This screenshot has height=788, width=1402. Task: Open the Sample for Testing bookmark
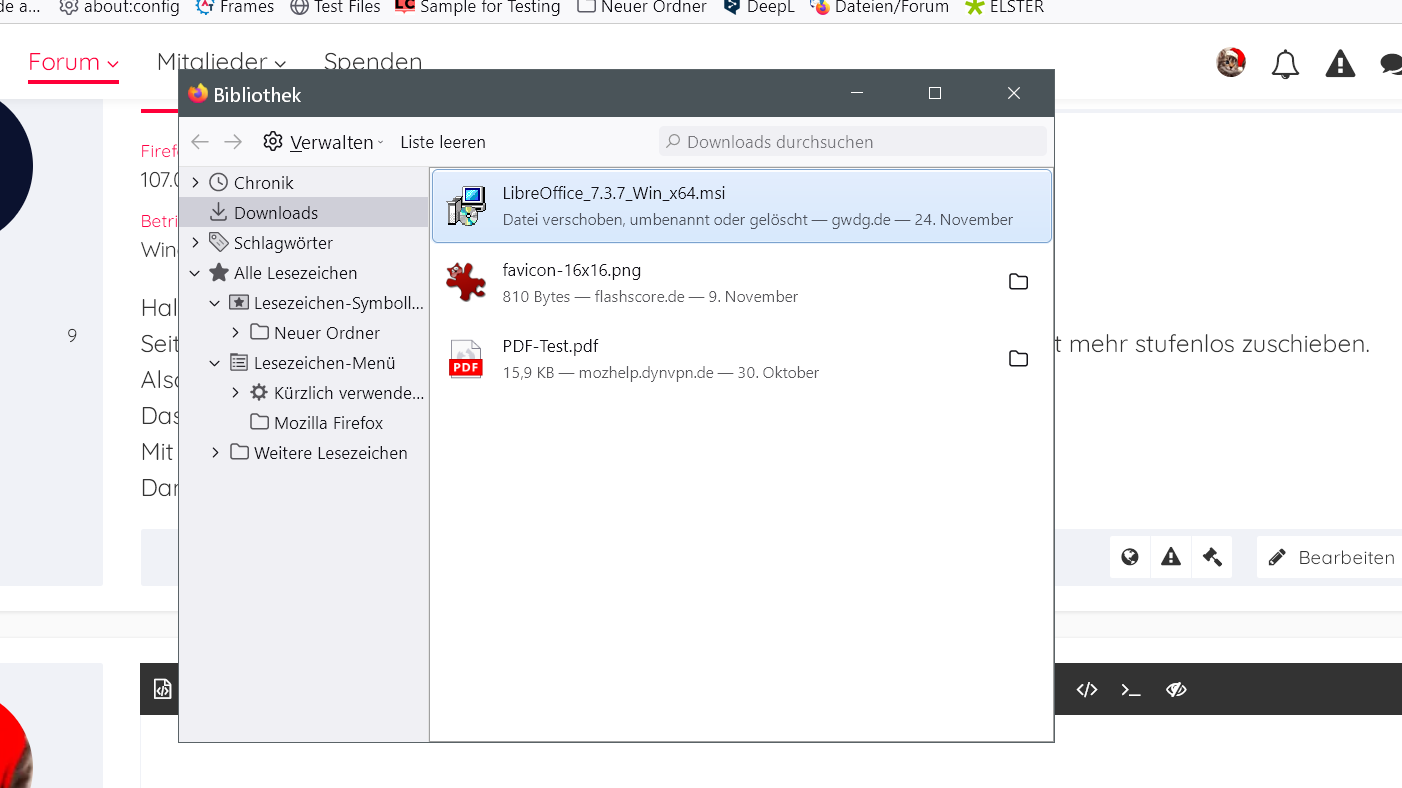[x=478, y=8]
